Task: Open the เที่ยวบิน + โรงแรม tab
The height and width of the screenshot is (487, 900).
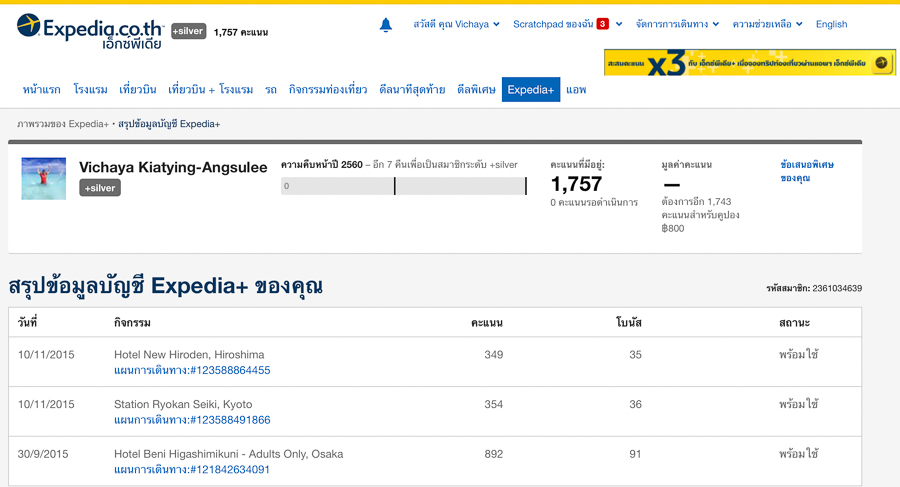Action: (x=211, y=90)
